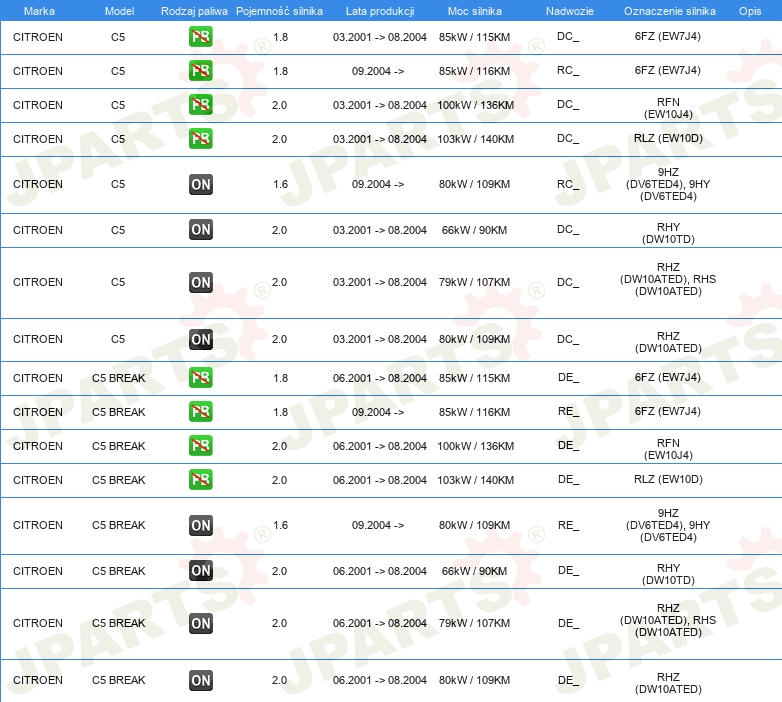Select 9HZ (DV6TED4) engine code in RE_ row
Viewport: 782px width, 702px height.
668,525
